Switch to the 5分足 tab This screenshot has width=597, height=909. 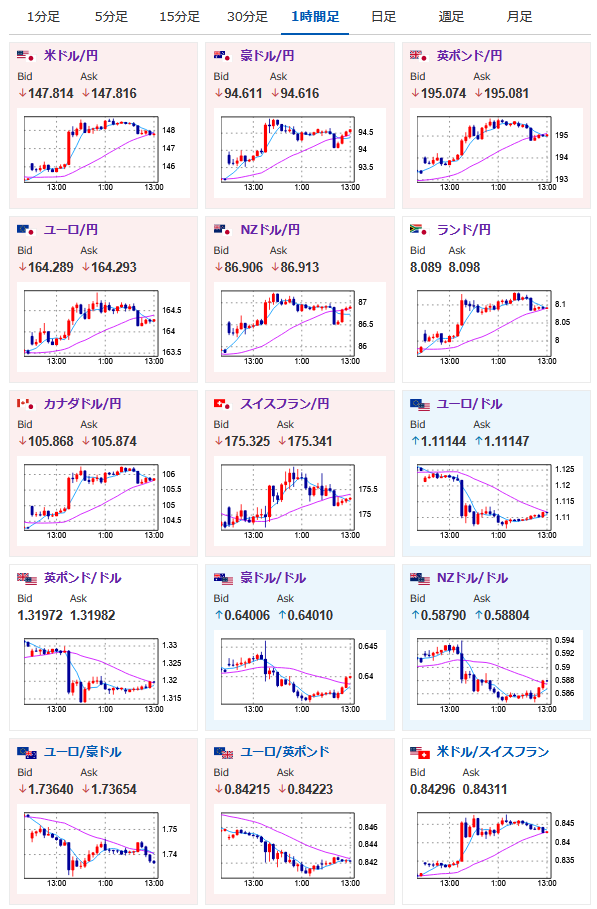111,17
